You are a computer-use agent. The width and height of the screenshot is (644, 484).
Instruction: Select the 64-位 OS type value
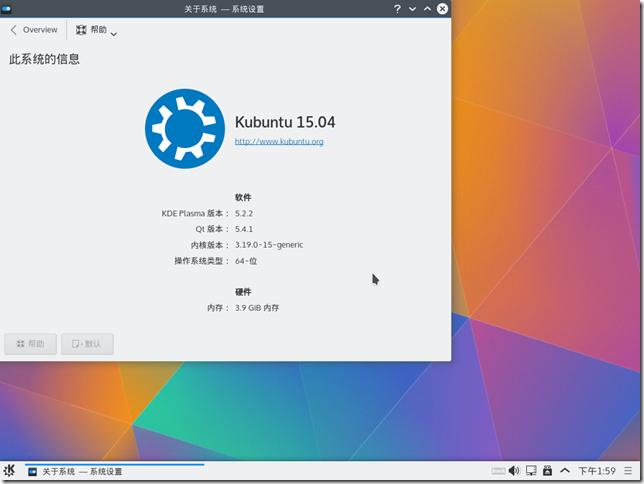(246, 261)
